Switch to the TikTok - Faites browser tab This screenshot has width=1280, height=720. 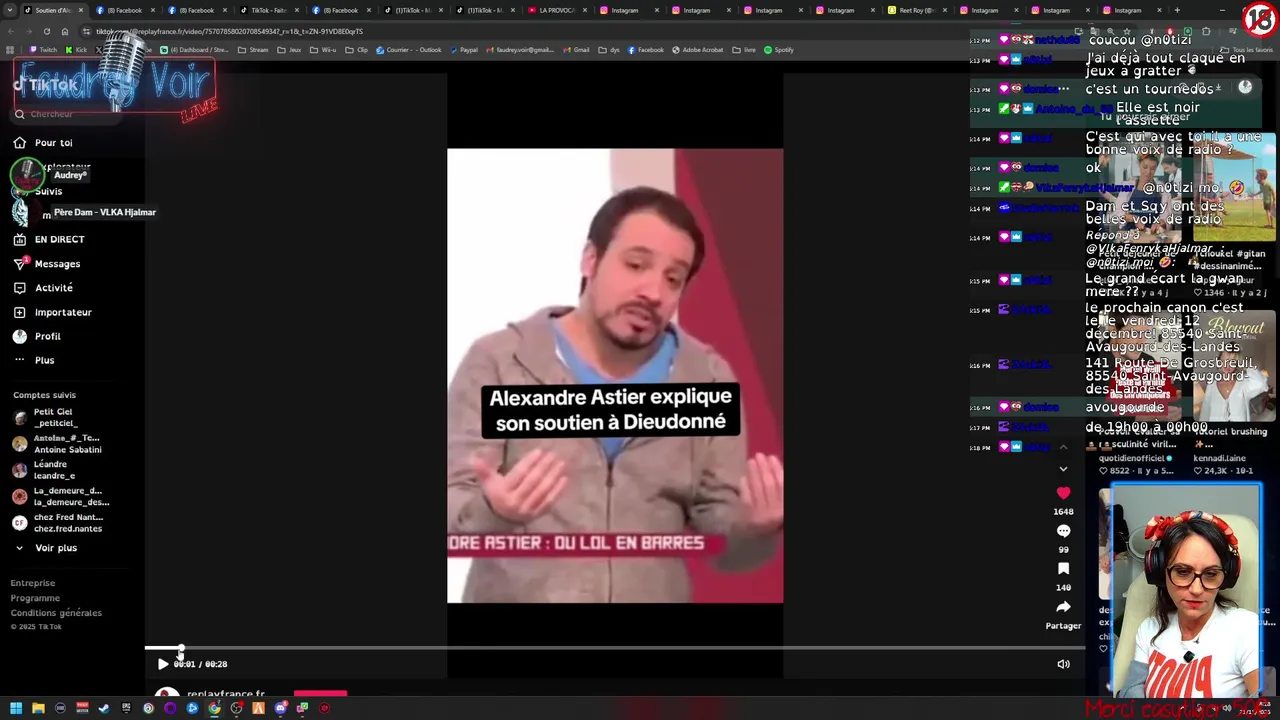click(268, 10)
